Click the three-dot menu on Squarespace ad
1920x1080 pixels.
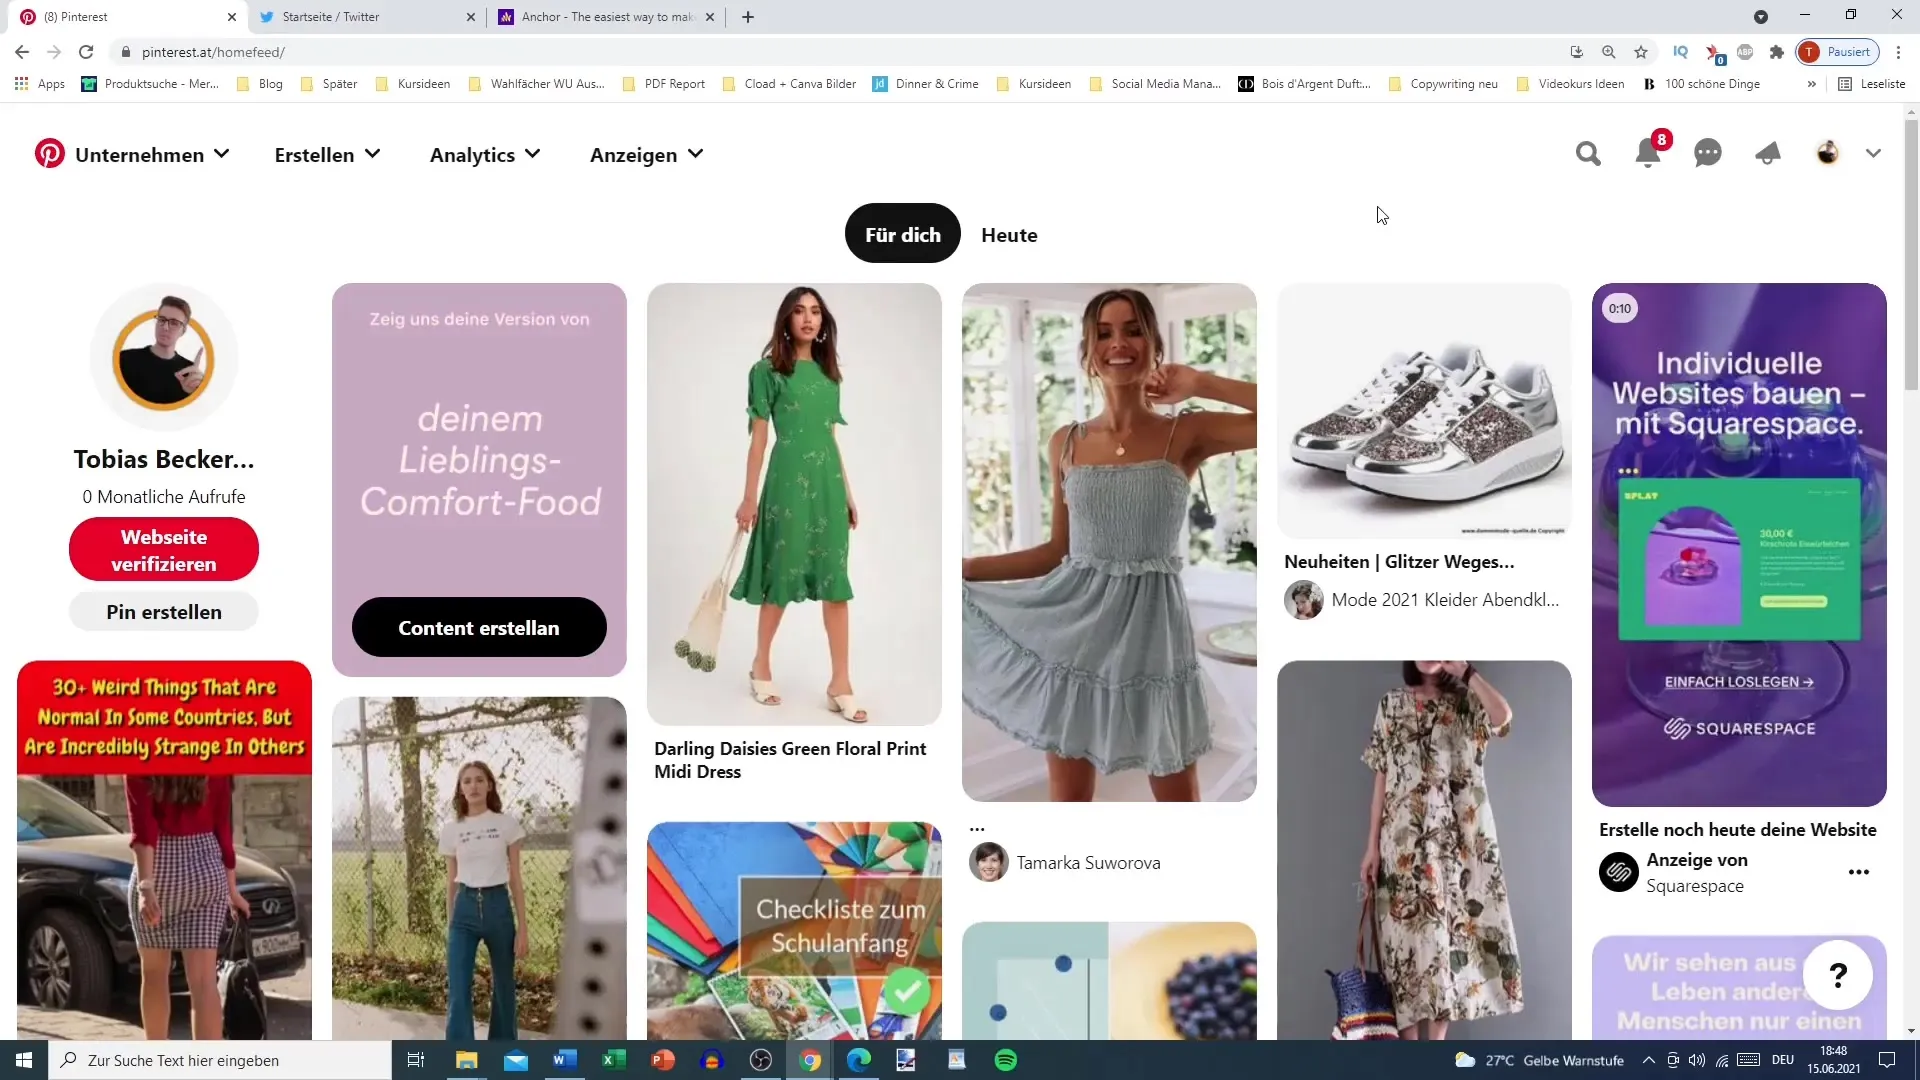[x=1859, y=872]
